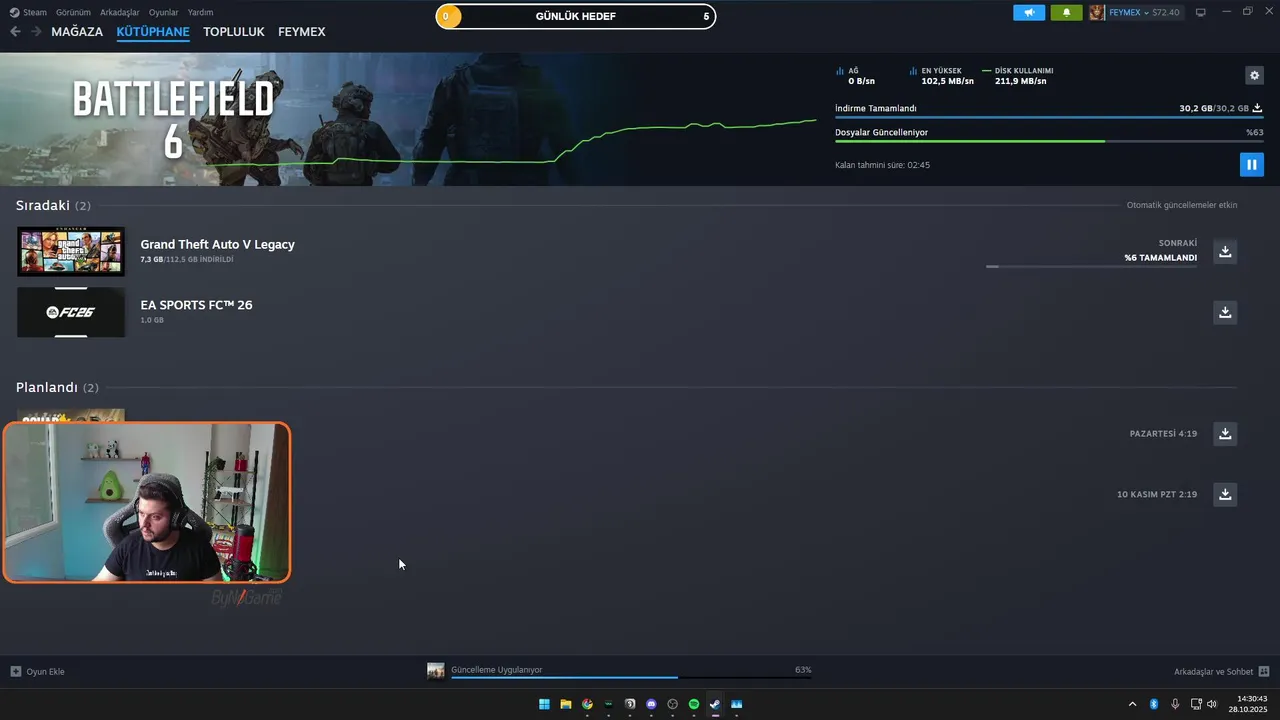
Task: Go back with the left arrow
Action: click(x=15, y=32)
